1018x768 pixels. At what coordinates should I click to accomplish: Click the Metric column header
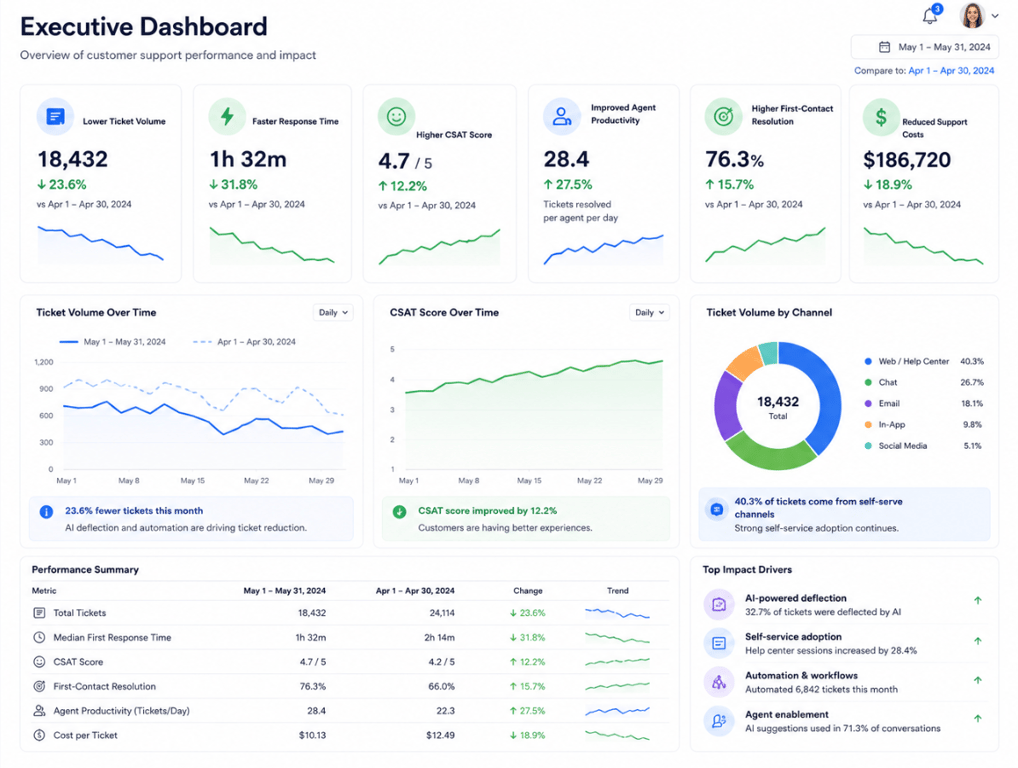click(x=44, y=591)
